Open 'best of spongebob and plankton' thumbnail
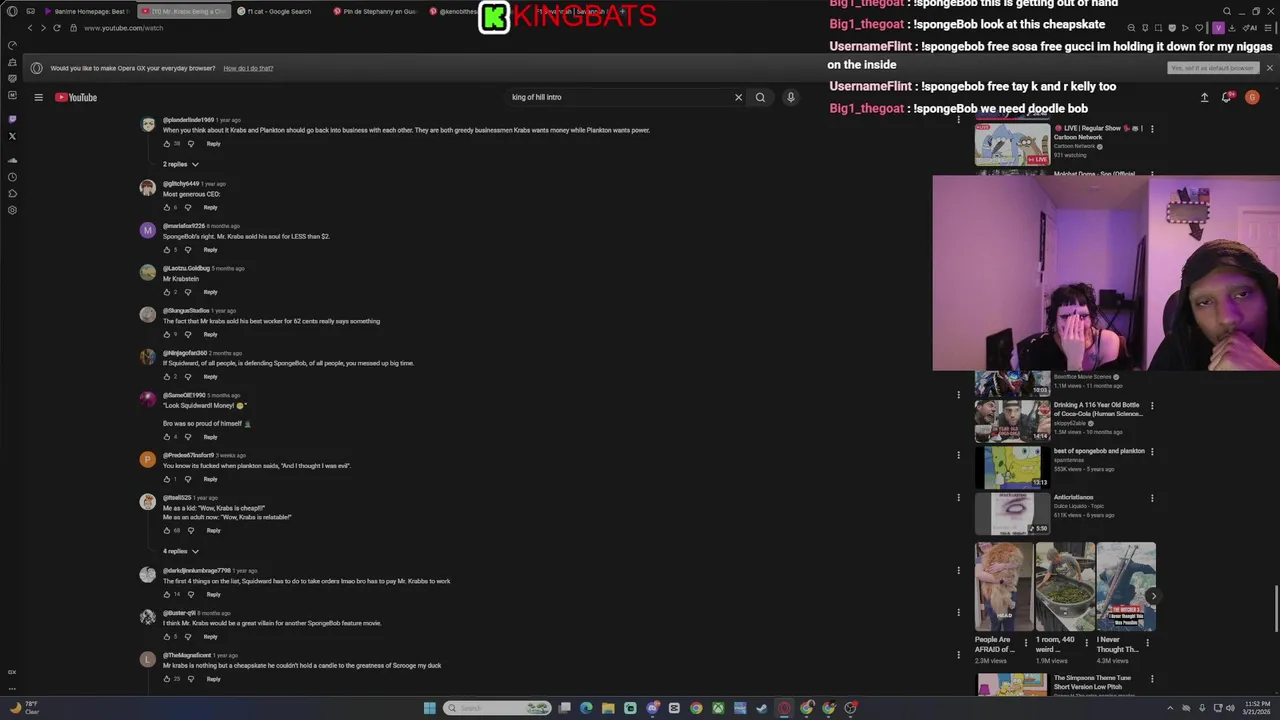The width and height of the screenshot is (1280, 720). click(1012, 466)
